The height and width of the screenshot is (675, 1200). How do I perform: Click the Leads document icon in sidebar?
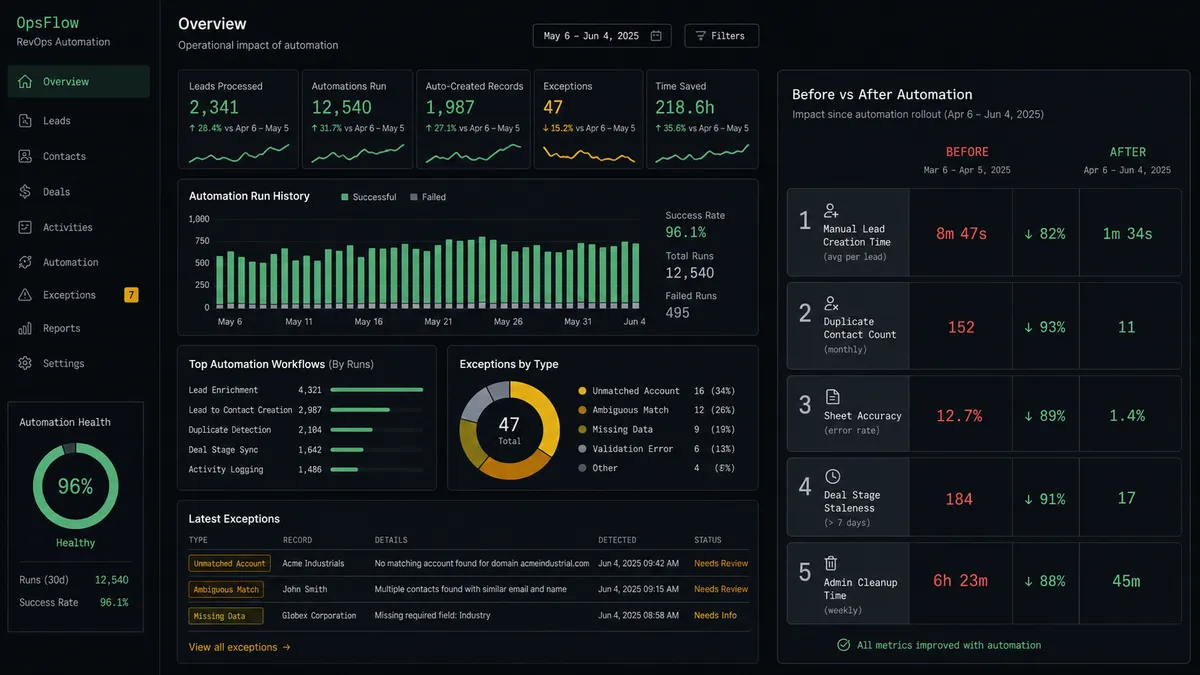coord(25,121)
